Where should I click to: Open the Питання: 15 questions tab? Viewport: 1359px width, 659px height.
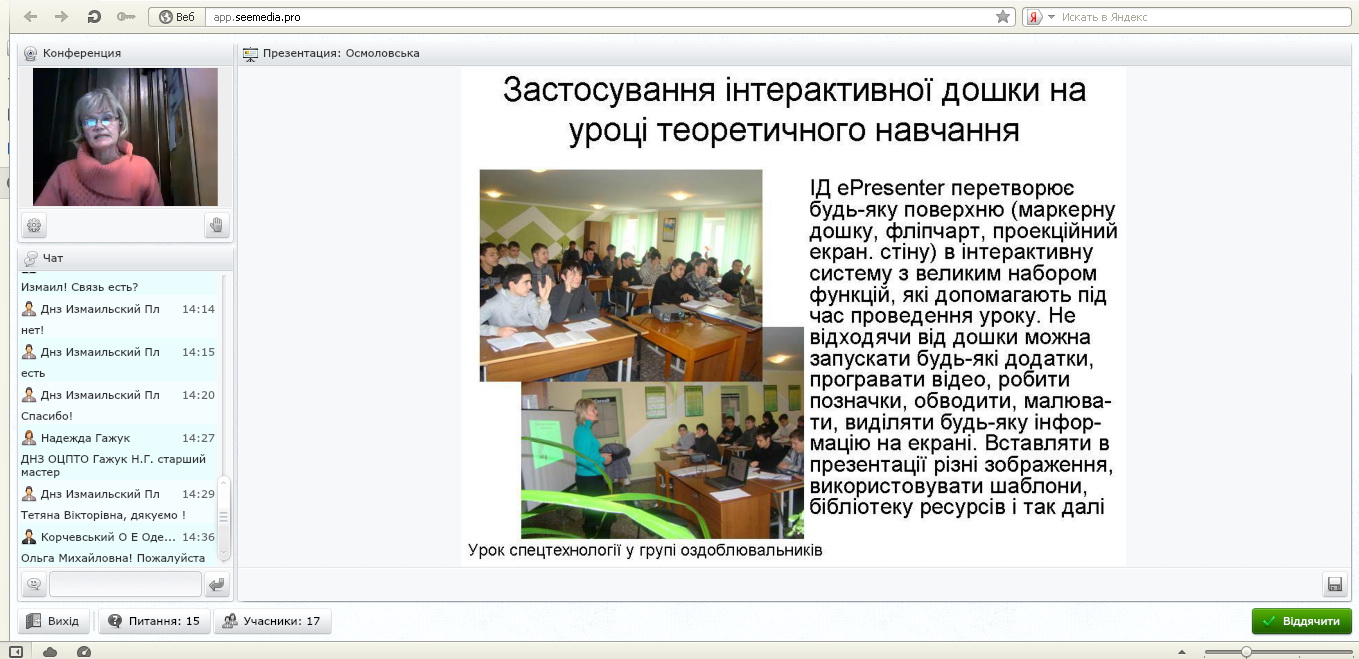(x=154, y=621)
